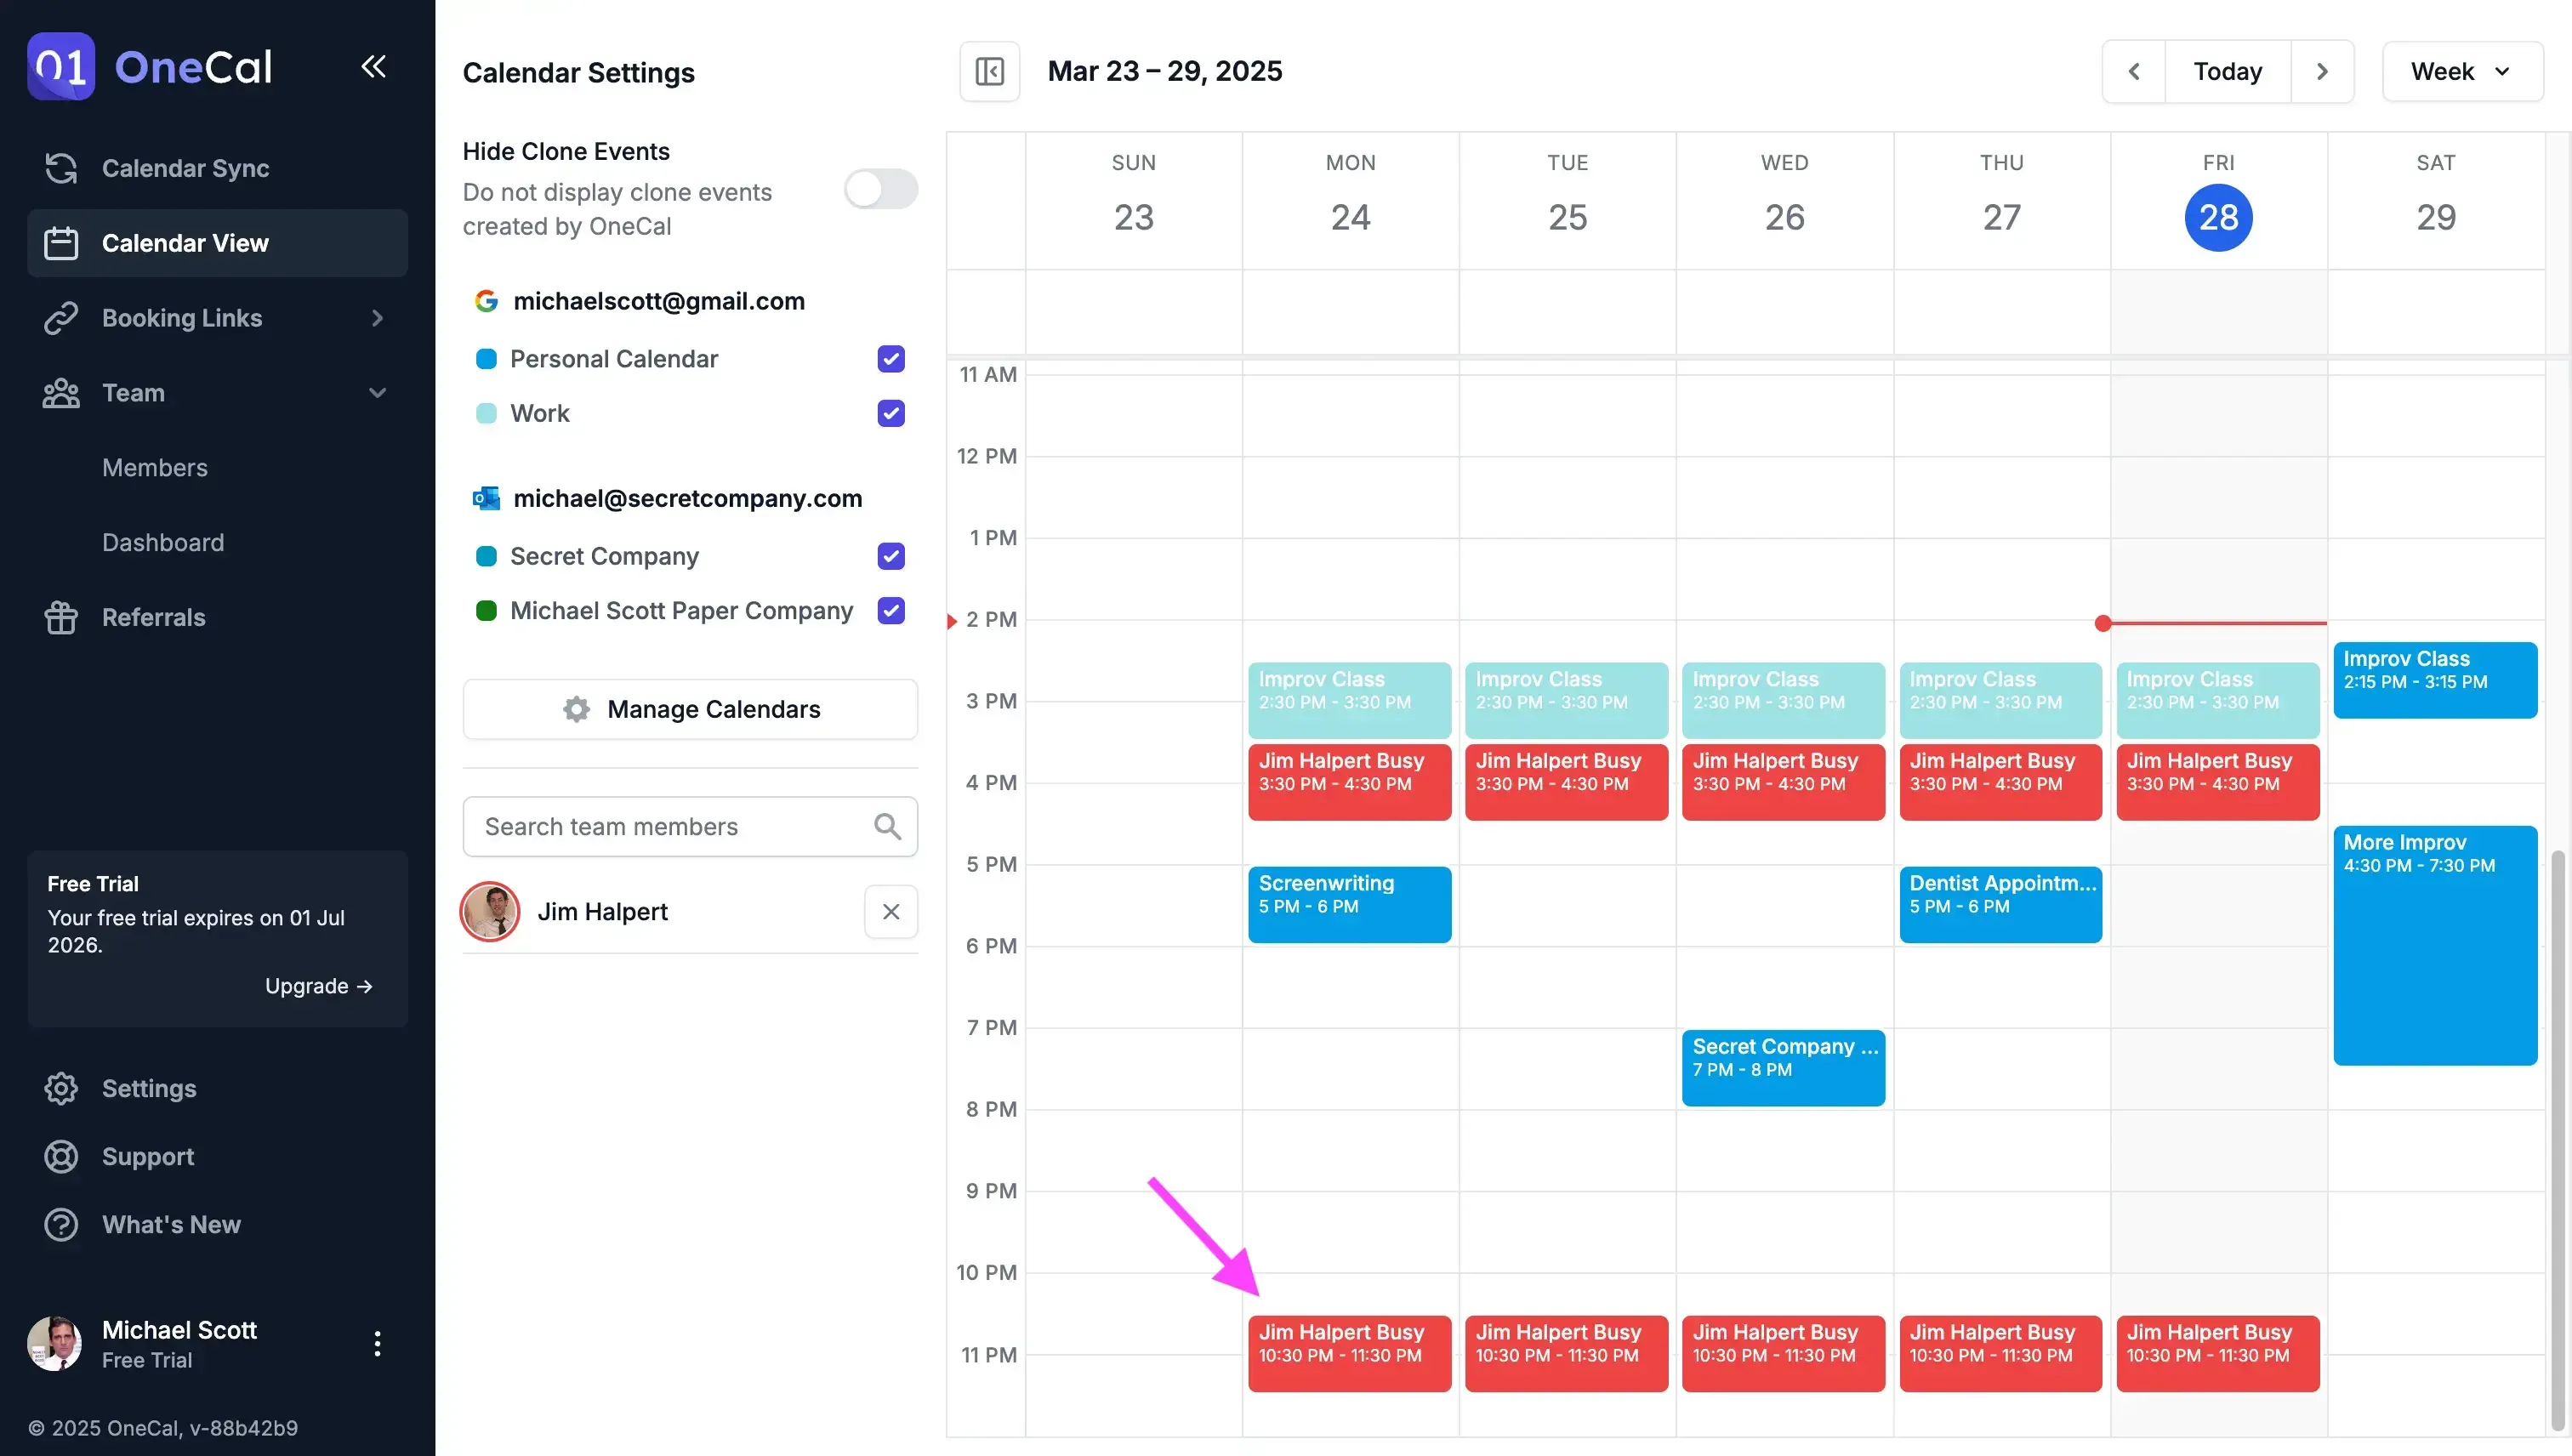Select Members under the Team menu
This screenshot has height=1456, width=2572.
155,467
